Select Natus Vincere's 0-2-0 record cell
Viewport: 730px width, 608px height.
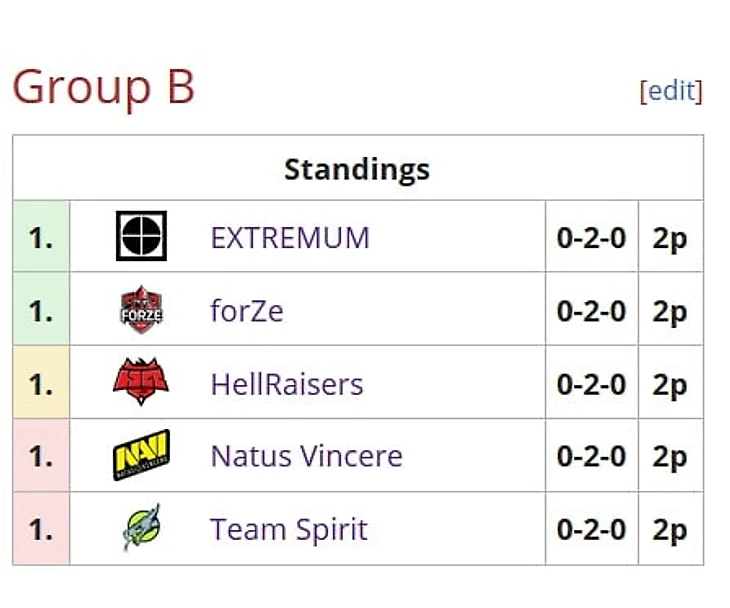[x=591, y=457]
